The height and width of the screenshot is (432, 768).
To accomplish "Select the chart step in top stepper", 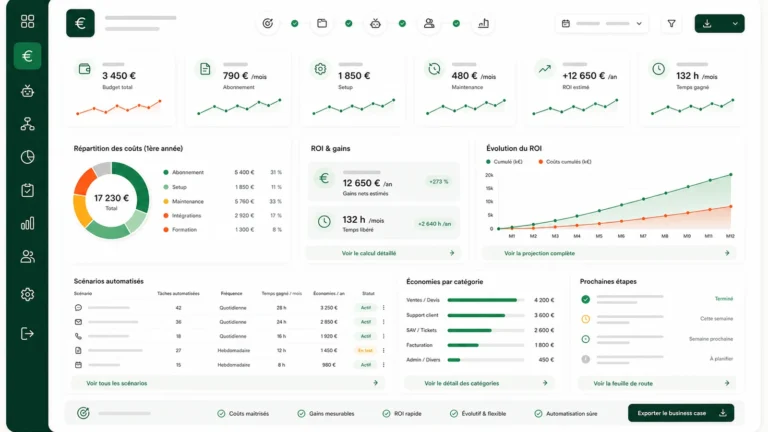I will tap(483, 24).
